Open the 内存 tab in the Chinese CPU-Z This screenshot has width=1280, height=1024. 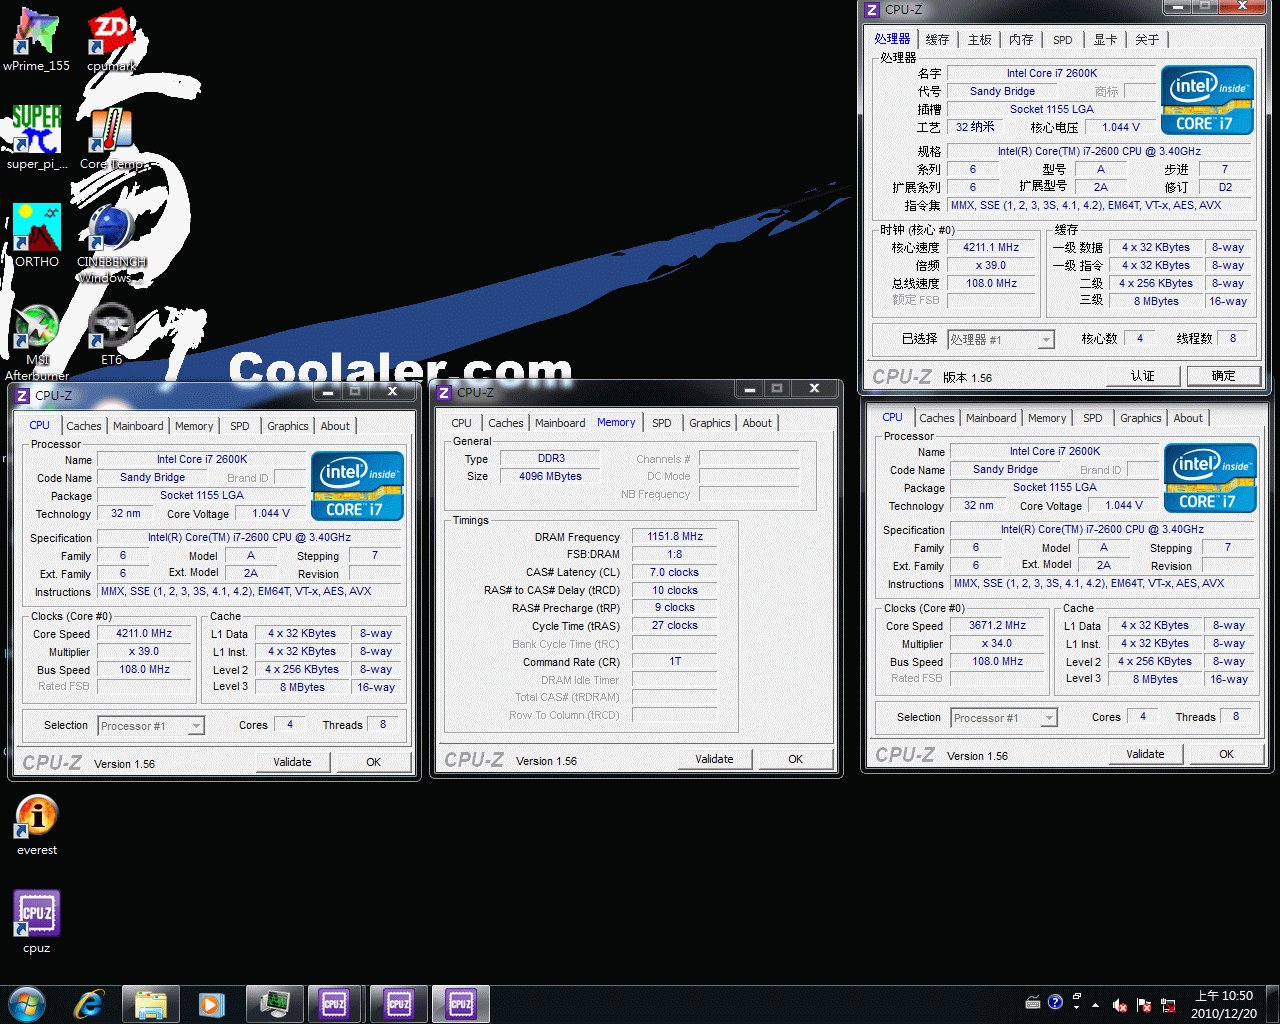click(1021, 40)
